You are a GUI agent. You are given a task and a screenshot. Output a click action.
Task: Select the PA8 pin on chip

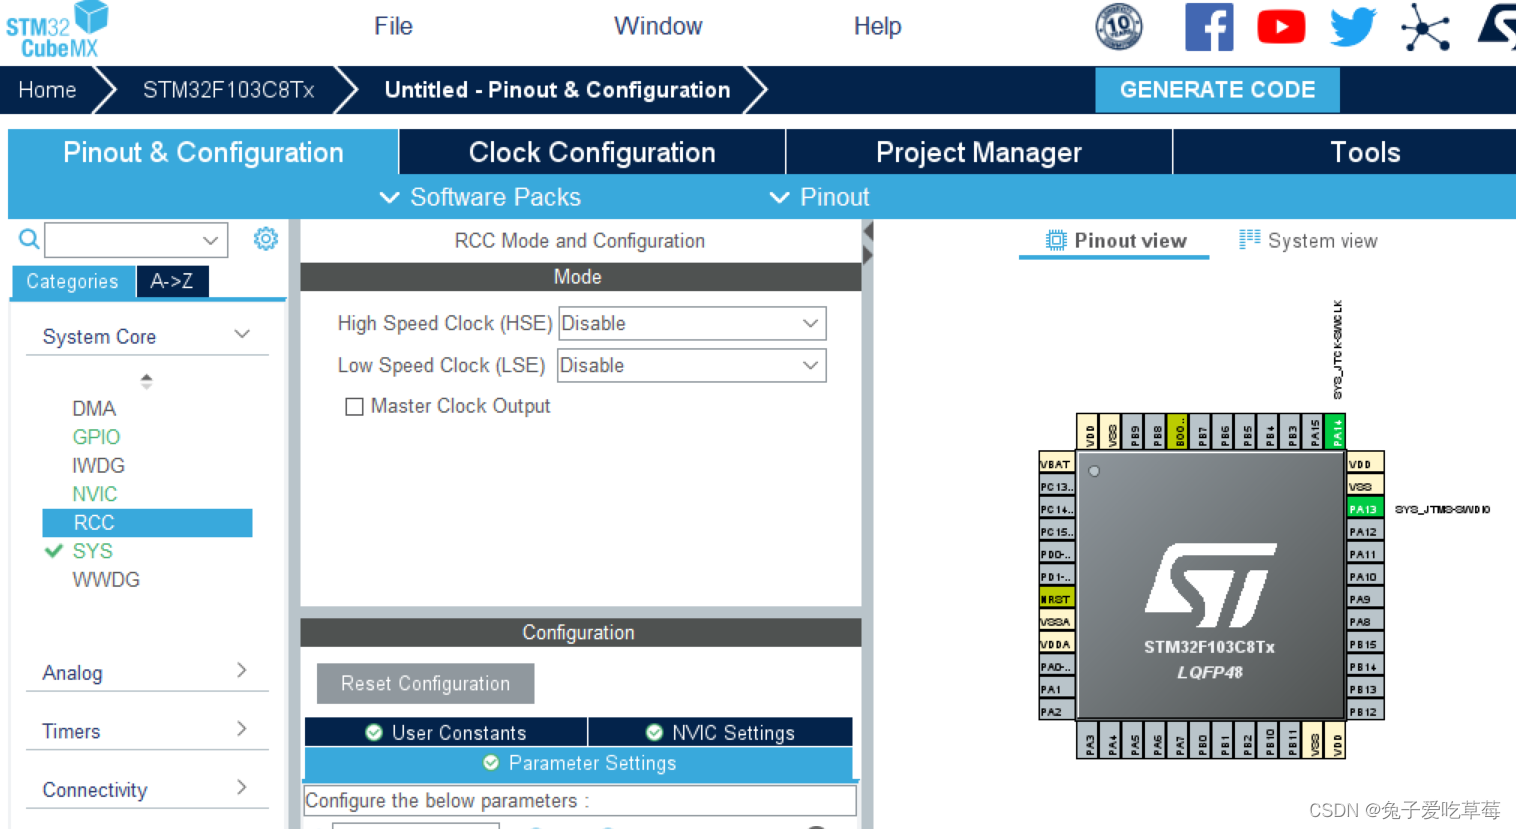click(1365, 621)
